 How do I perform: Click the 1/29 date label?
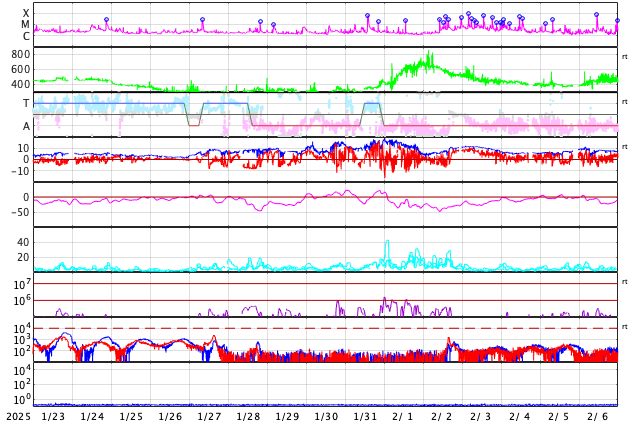click(287, 417)
